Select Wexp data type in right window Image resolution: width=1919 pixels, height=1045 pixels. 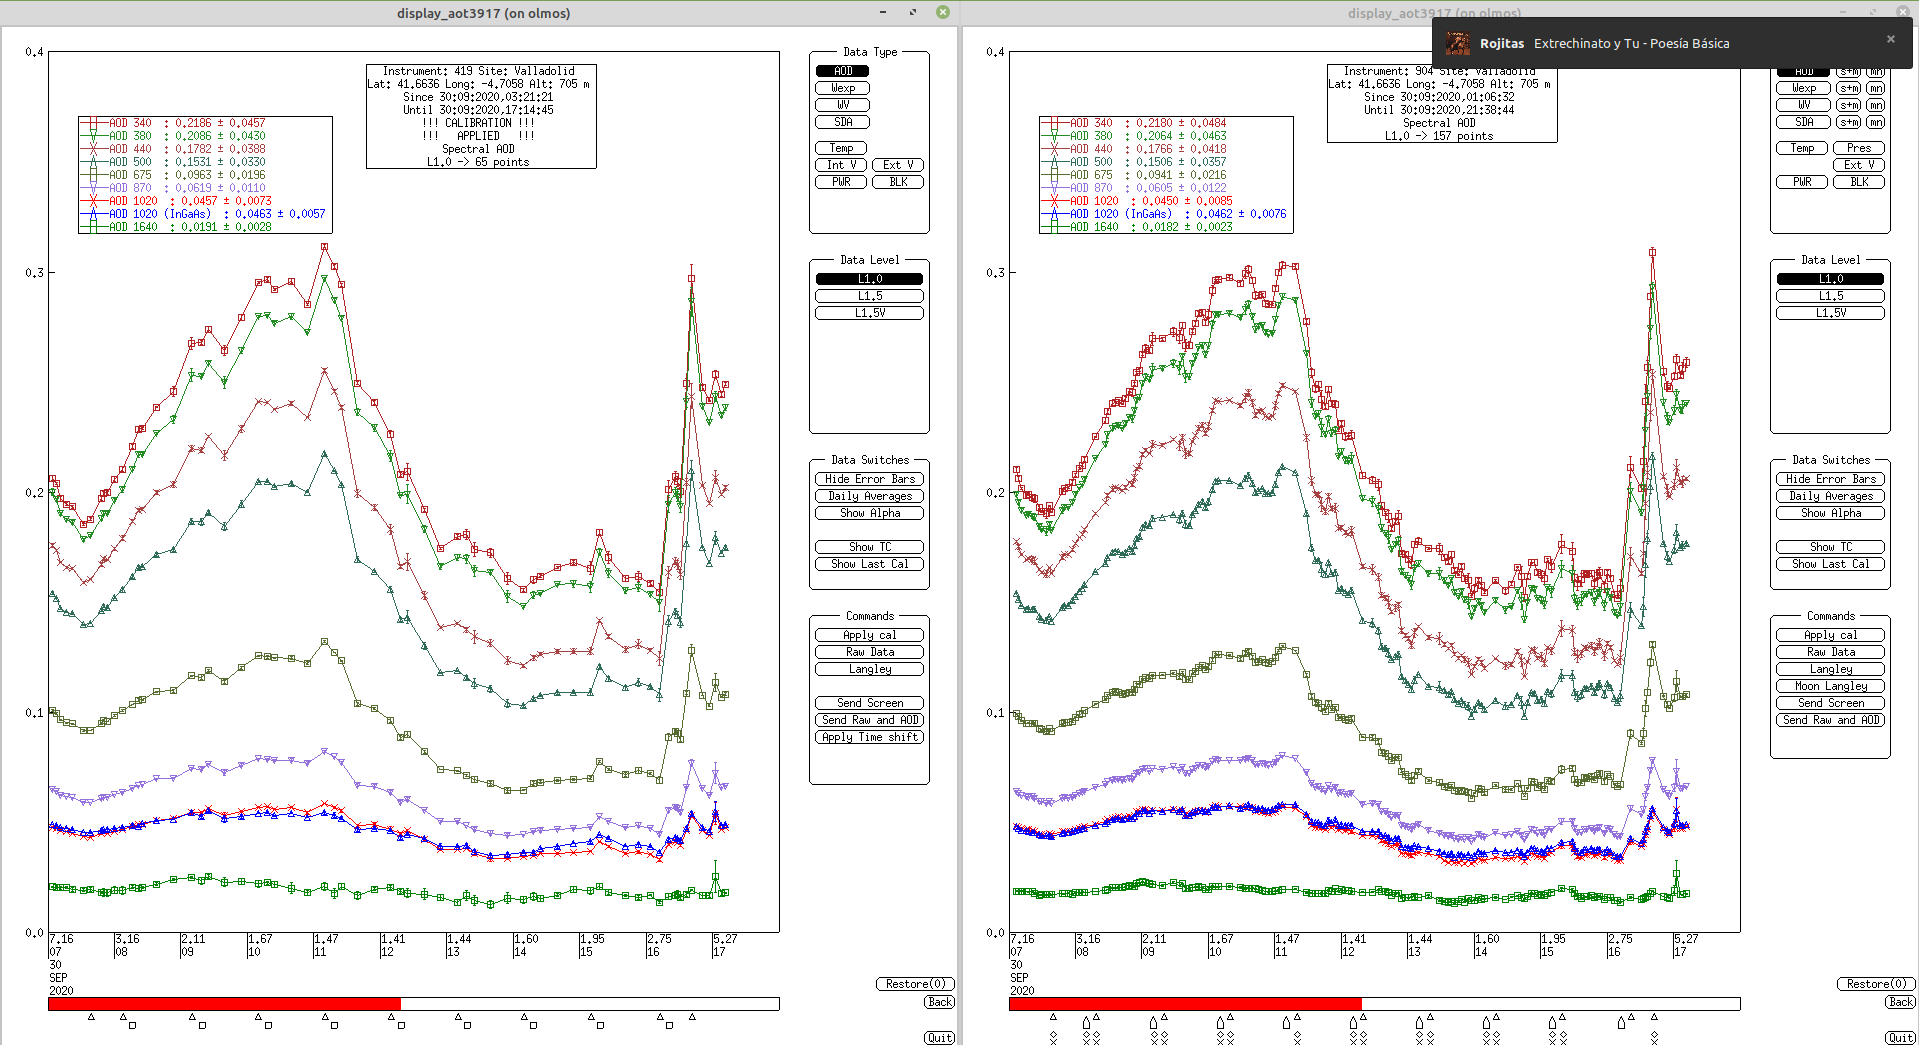(x=1804, y=88)
